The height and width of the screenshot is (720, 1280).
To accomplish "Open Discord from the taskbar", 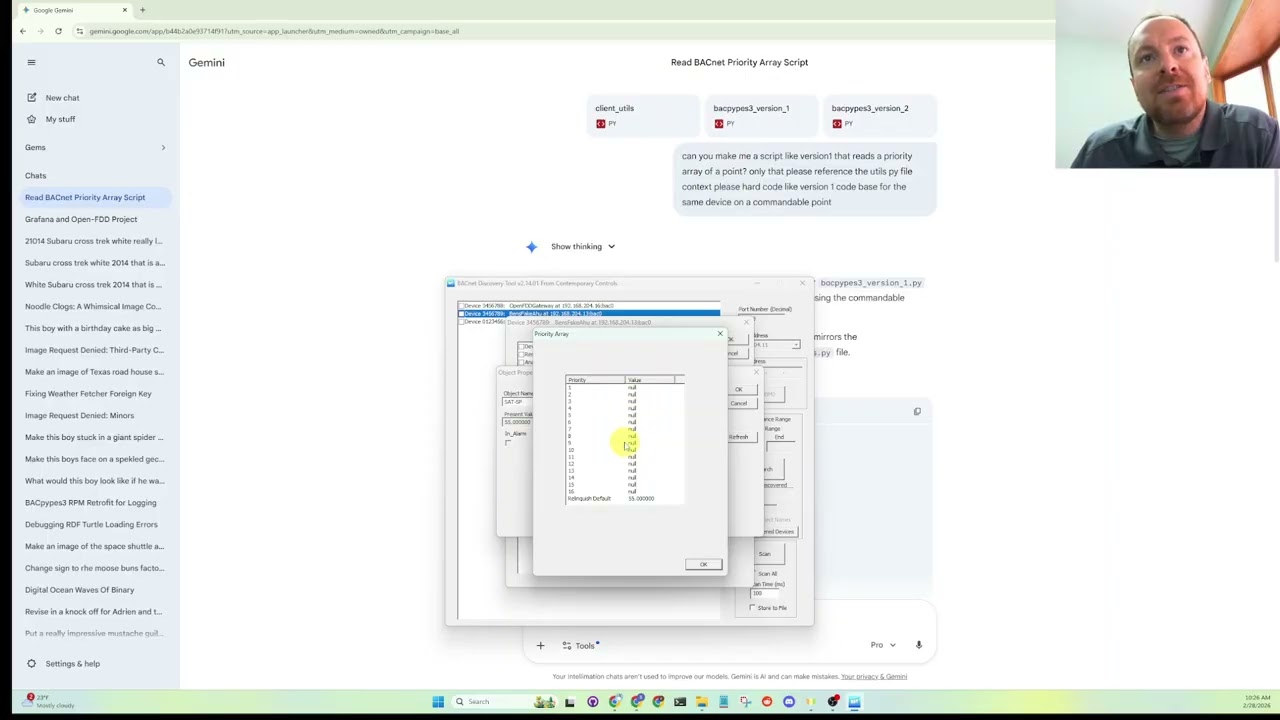I will [x=789, y=701].
